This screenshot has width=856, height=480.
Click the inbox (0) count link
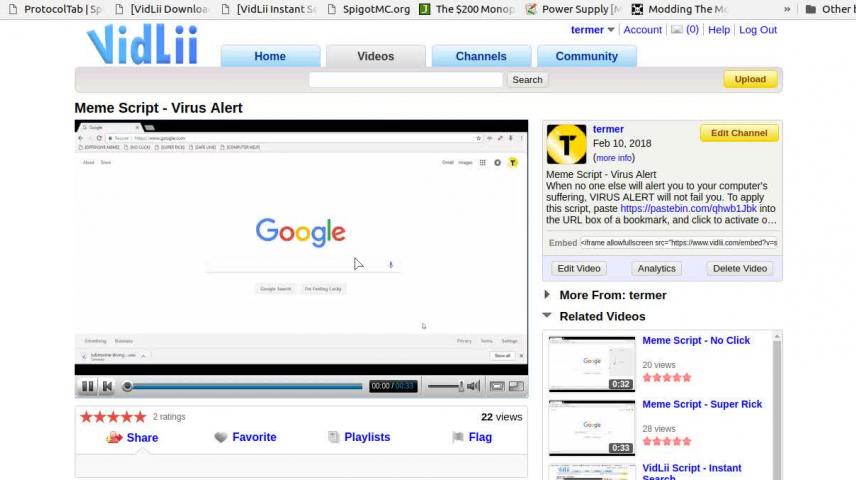(692, 29)
